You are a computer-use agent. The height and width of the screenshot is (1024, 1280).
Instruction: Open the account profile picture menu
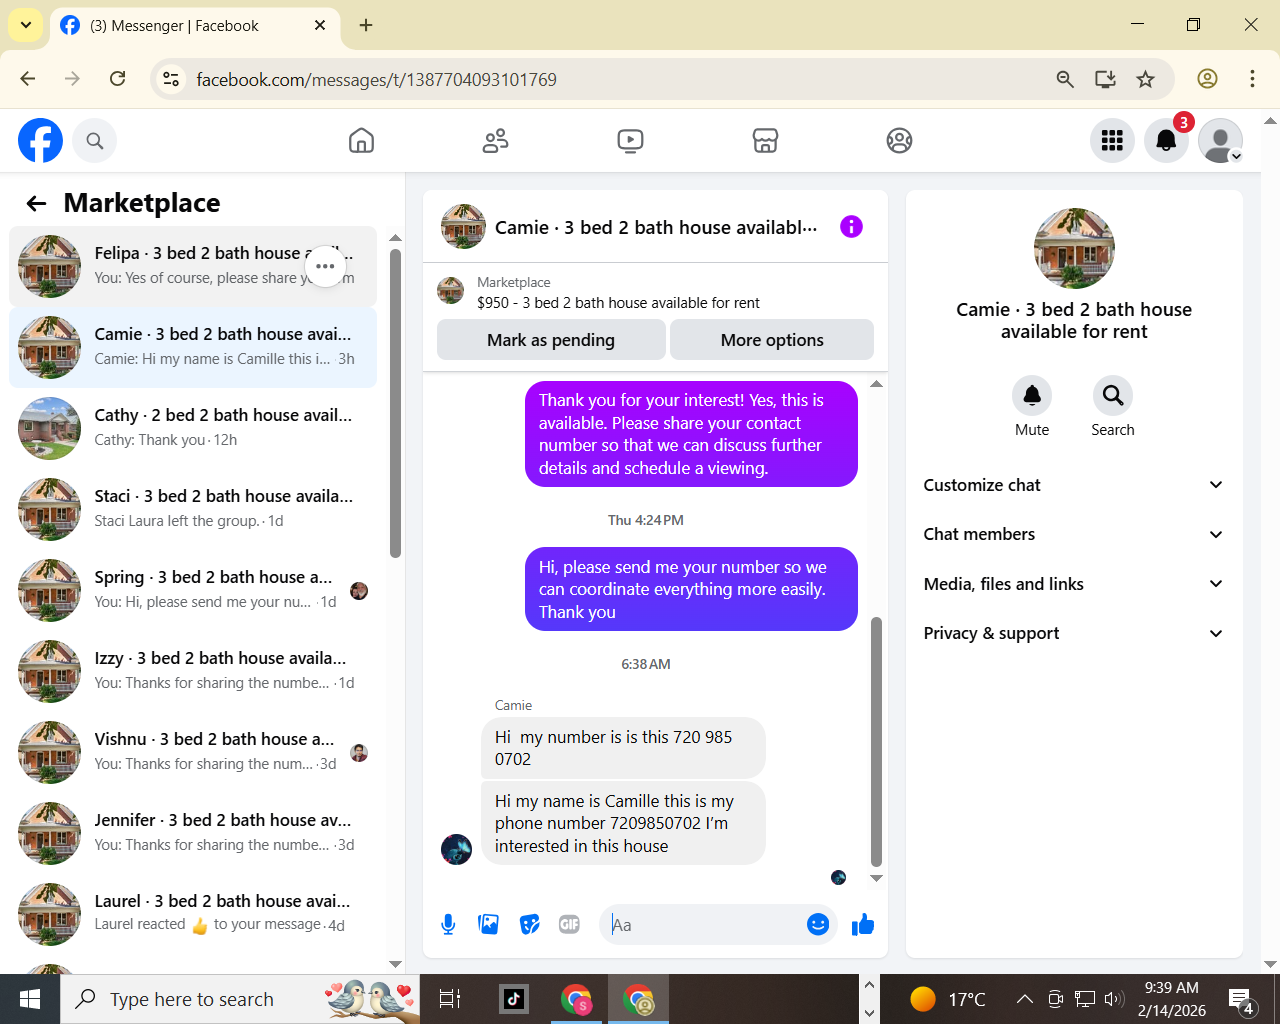[1220, 141]
